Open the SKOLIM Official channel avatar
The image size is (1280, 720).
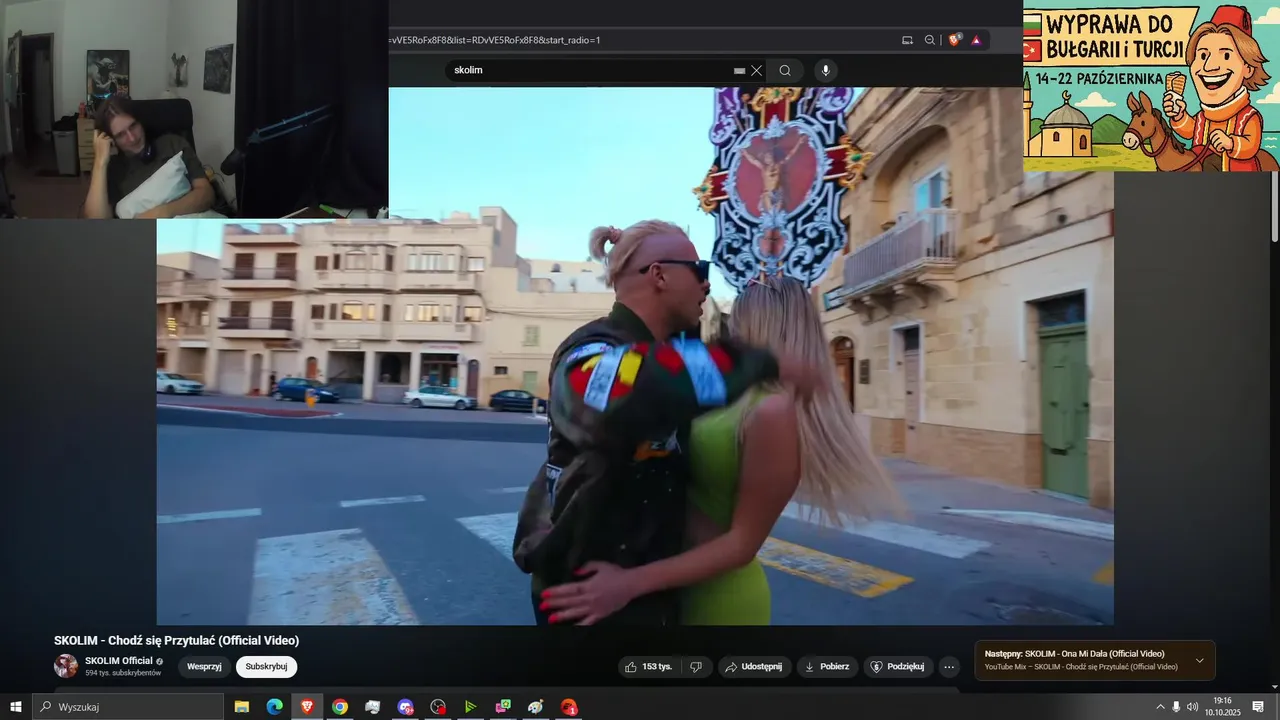point(66,666)
